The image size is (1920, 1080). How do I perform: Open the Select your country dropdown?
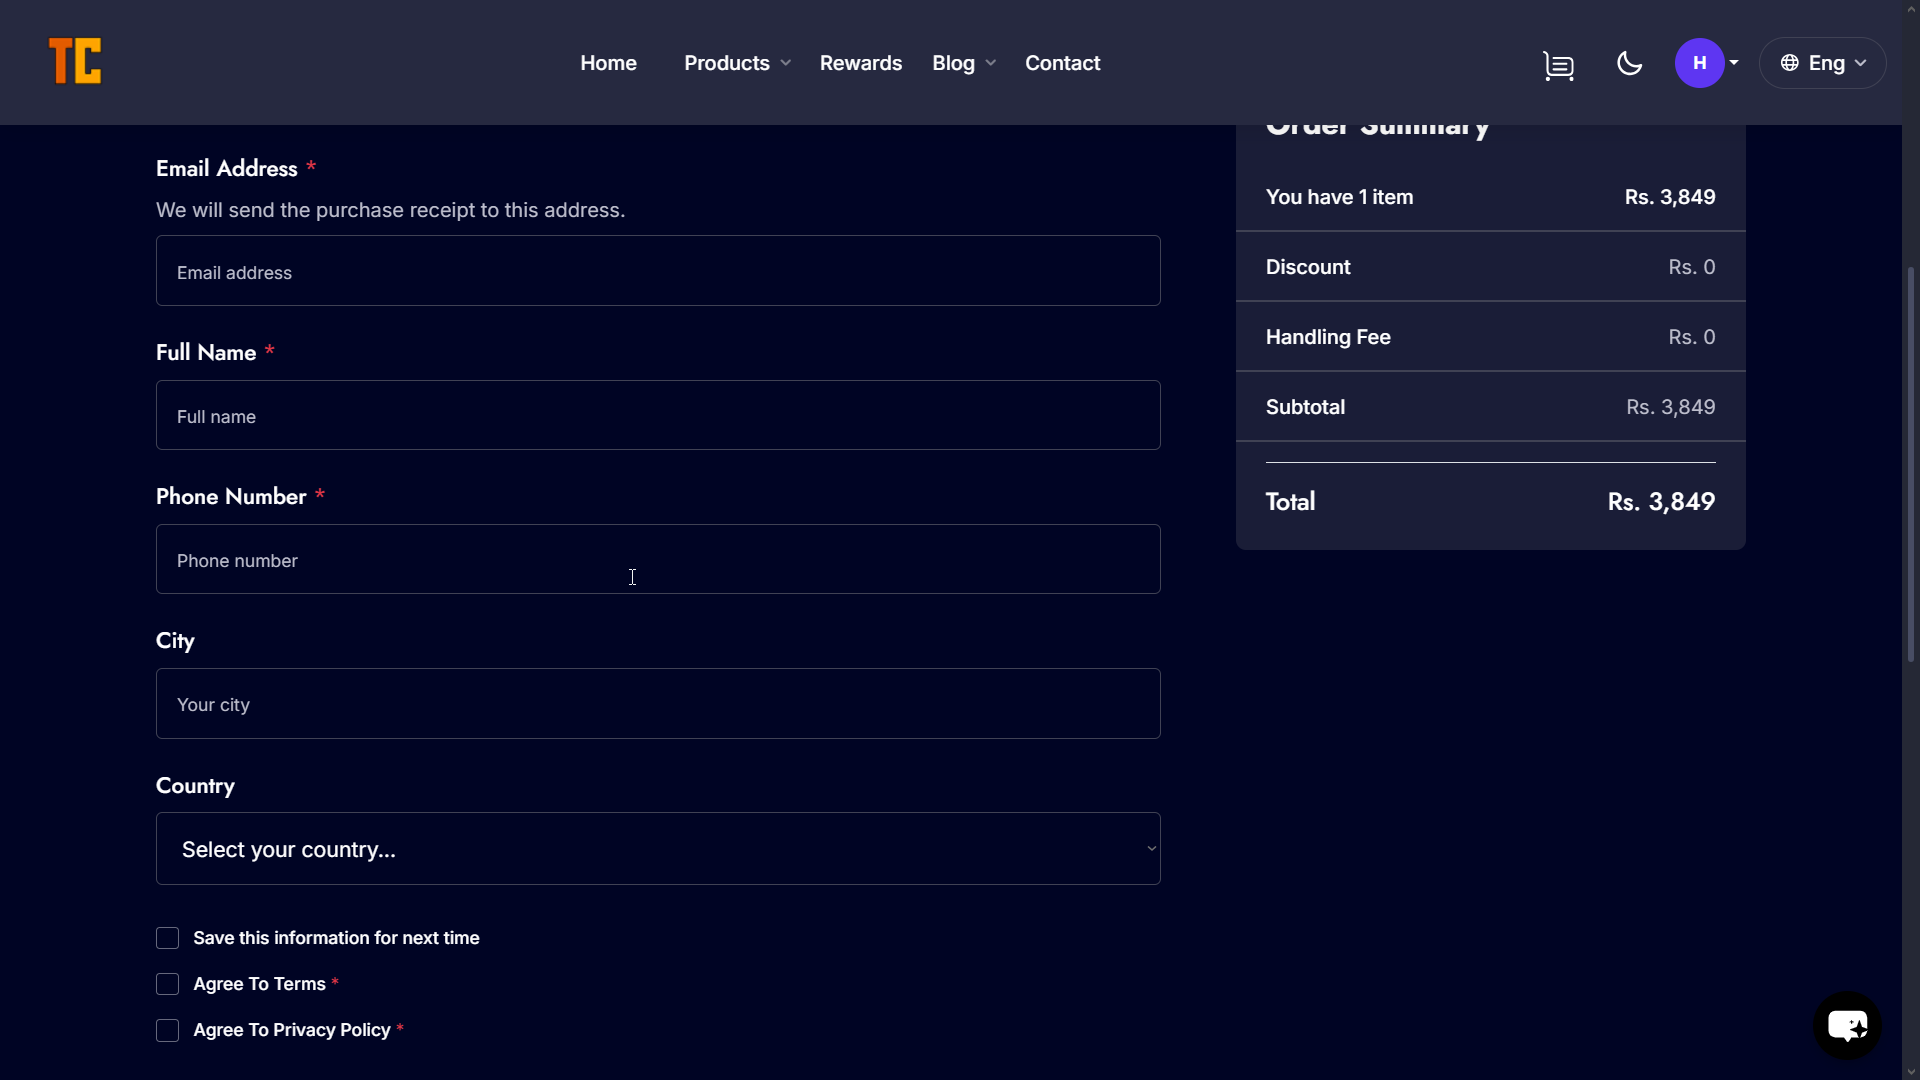(658, 849)
